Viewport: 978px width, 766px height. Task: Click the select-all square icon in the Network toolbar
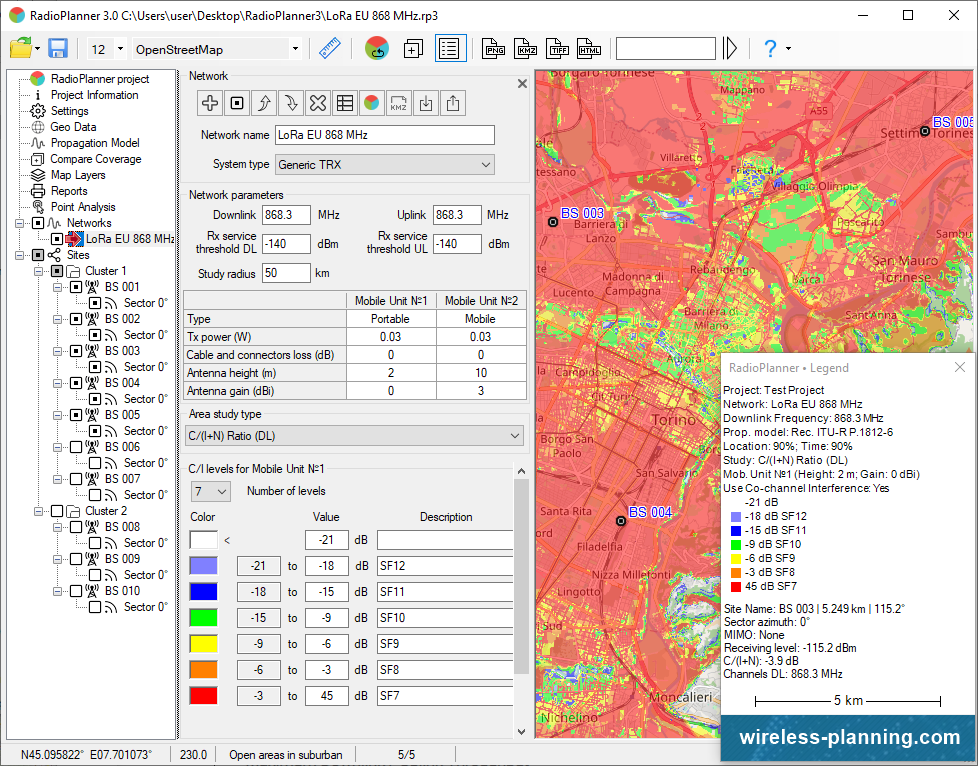tap(237, 103)
